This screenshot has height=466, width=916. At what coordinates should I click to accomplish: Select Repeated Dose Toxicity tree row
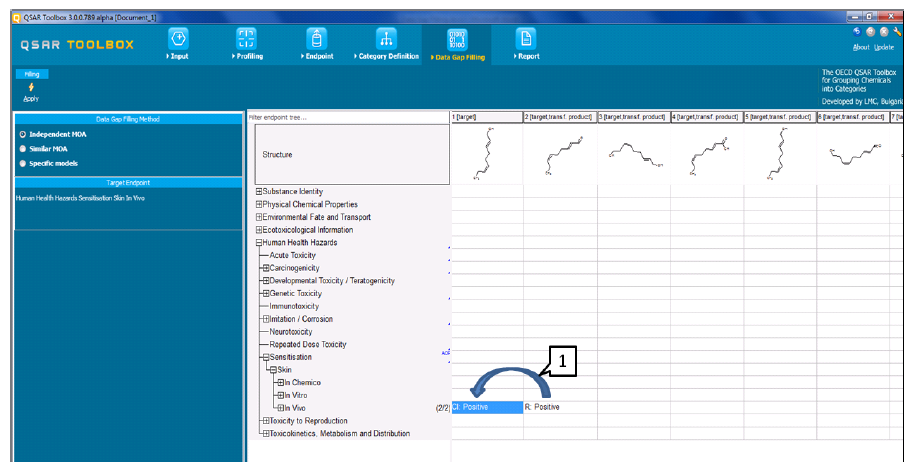click(x=308, y=345)
